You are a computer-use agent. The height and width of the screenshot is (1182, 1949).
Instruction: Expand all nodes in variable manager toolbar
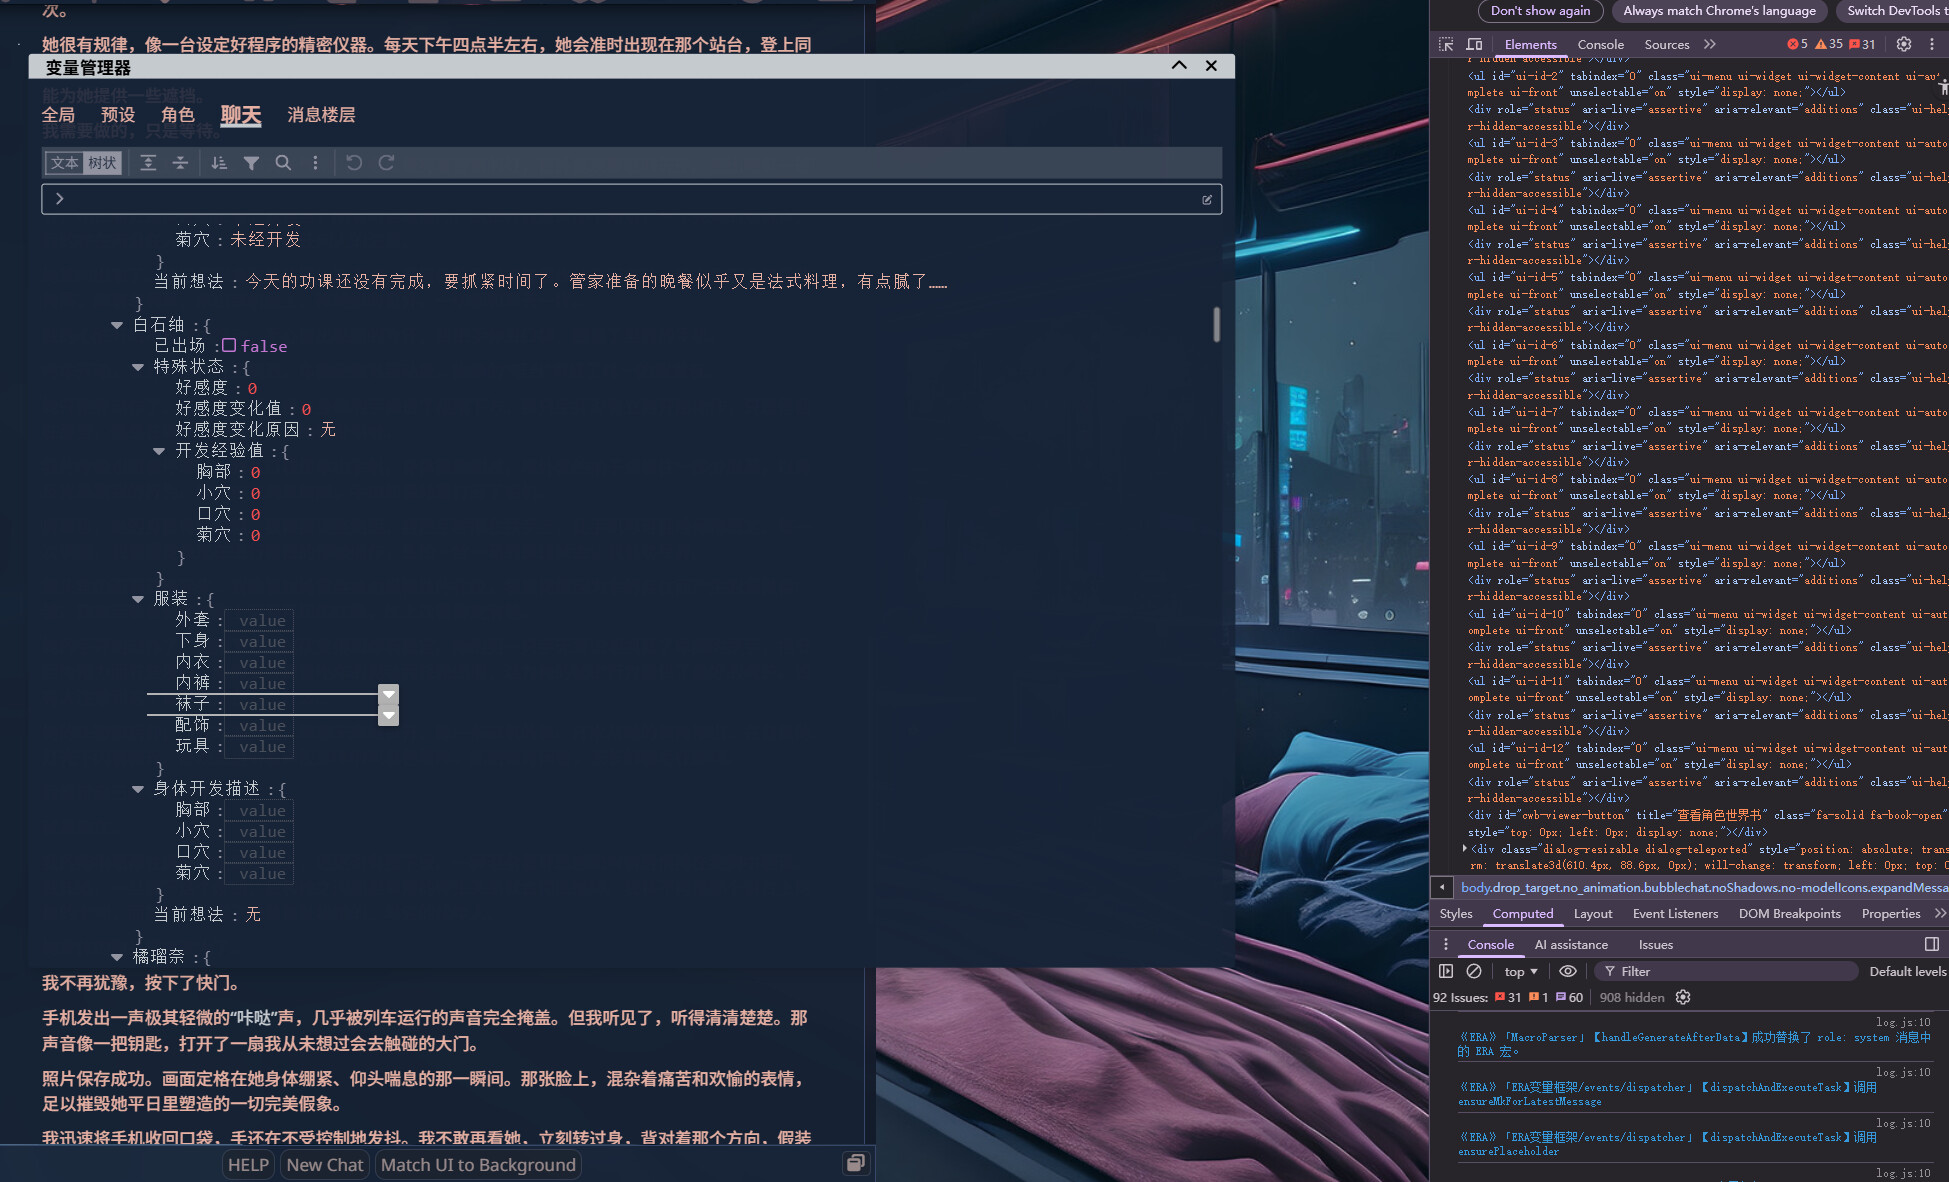[148, 163]
